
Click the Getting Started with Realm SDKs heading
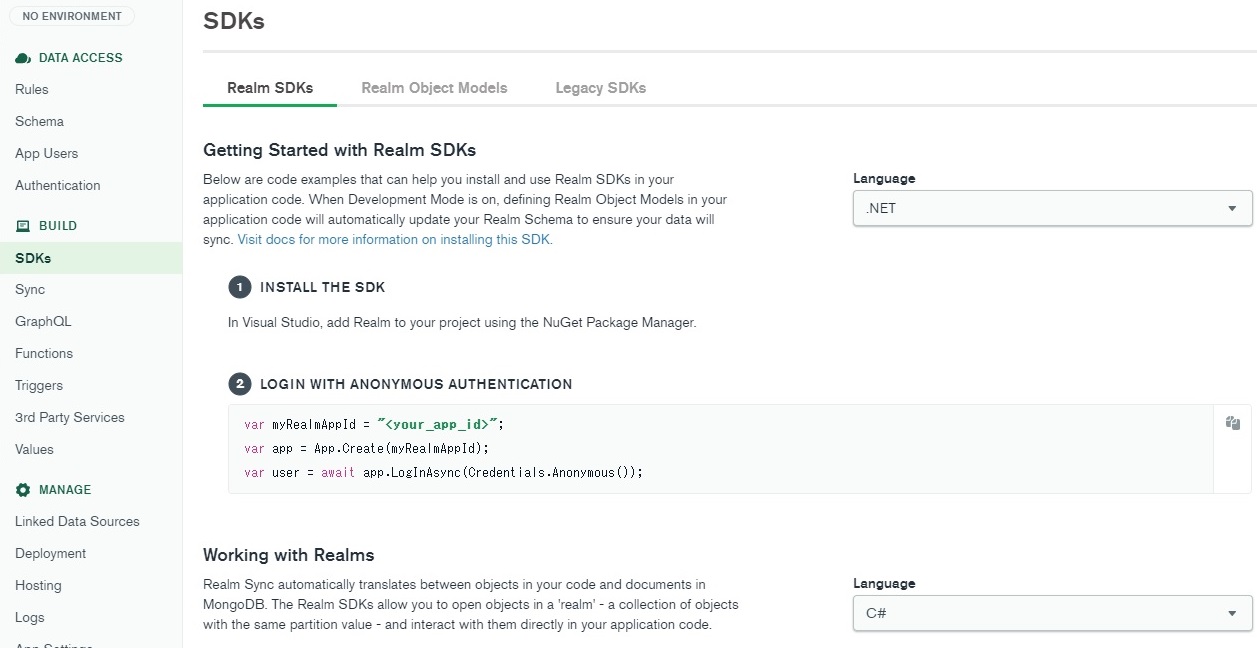339,150
